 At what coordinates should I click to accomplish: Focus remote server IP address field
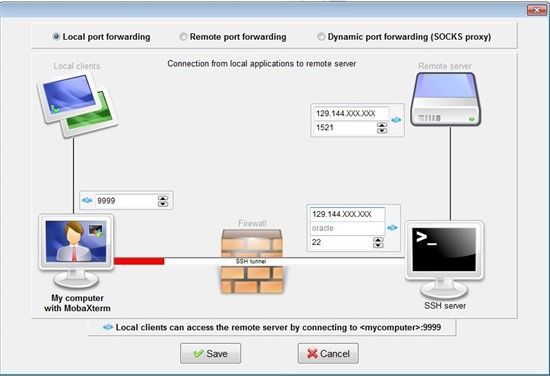tap(350, 113)
